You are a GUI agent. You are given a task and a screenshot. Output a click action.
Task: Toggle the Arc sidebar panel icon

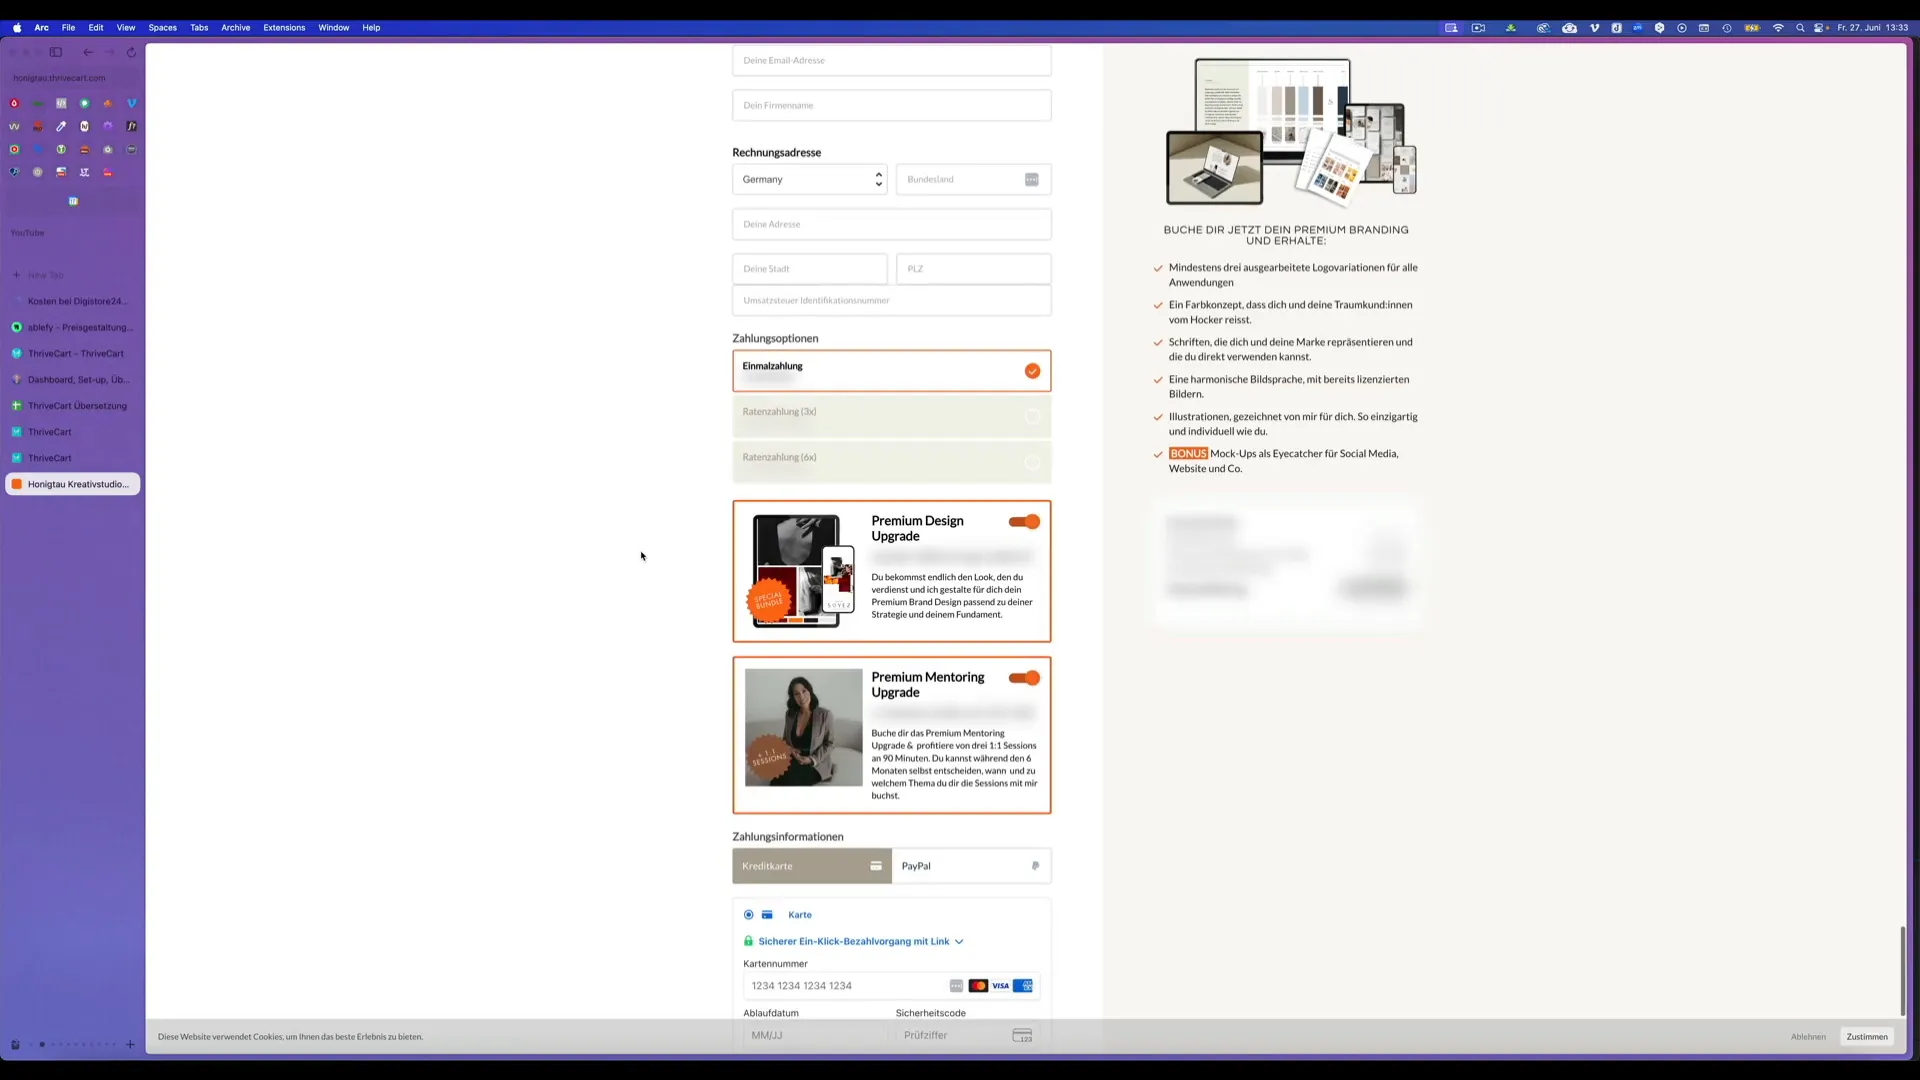pos(56,52)
